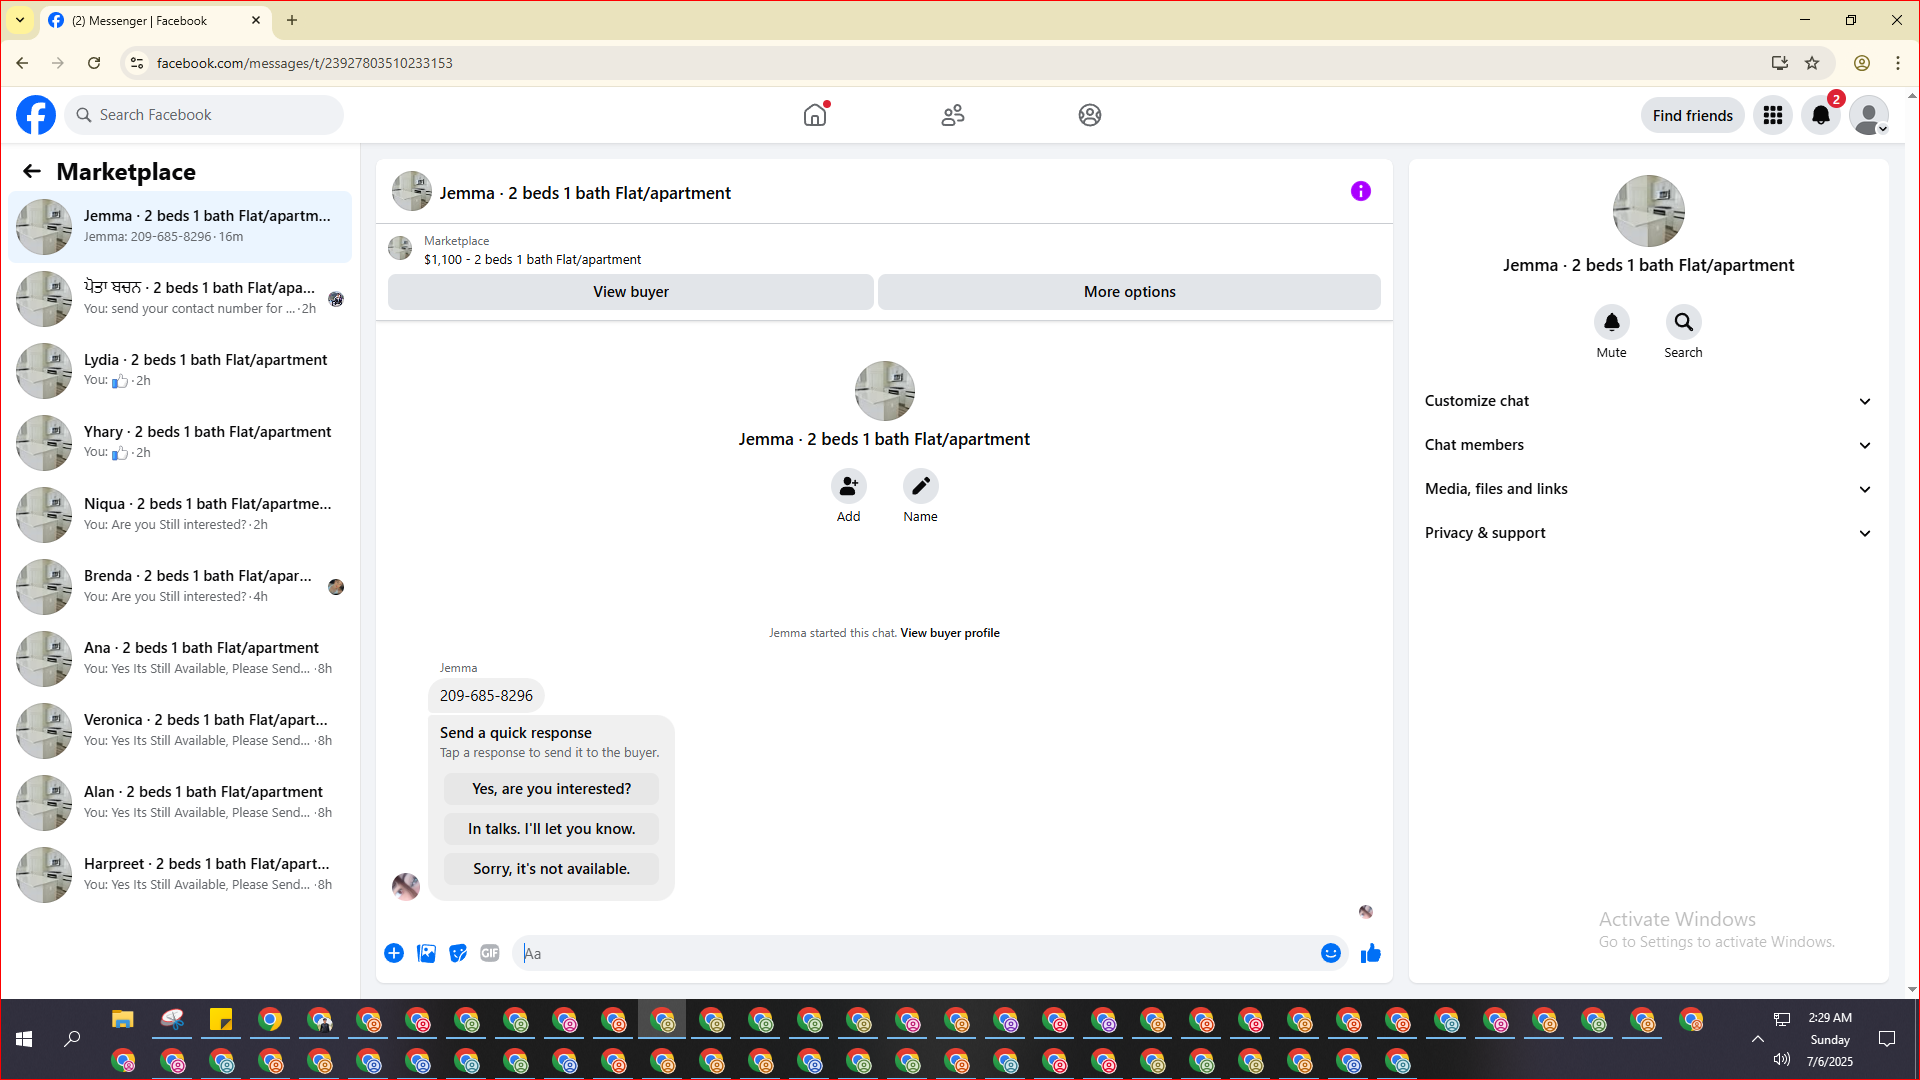This screenshot has width=1920, height=1080.
Task: Open the Friends tab in top navigation
Action: click(x=952, y=115)
